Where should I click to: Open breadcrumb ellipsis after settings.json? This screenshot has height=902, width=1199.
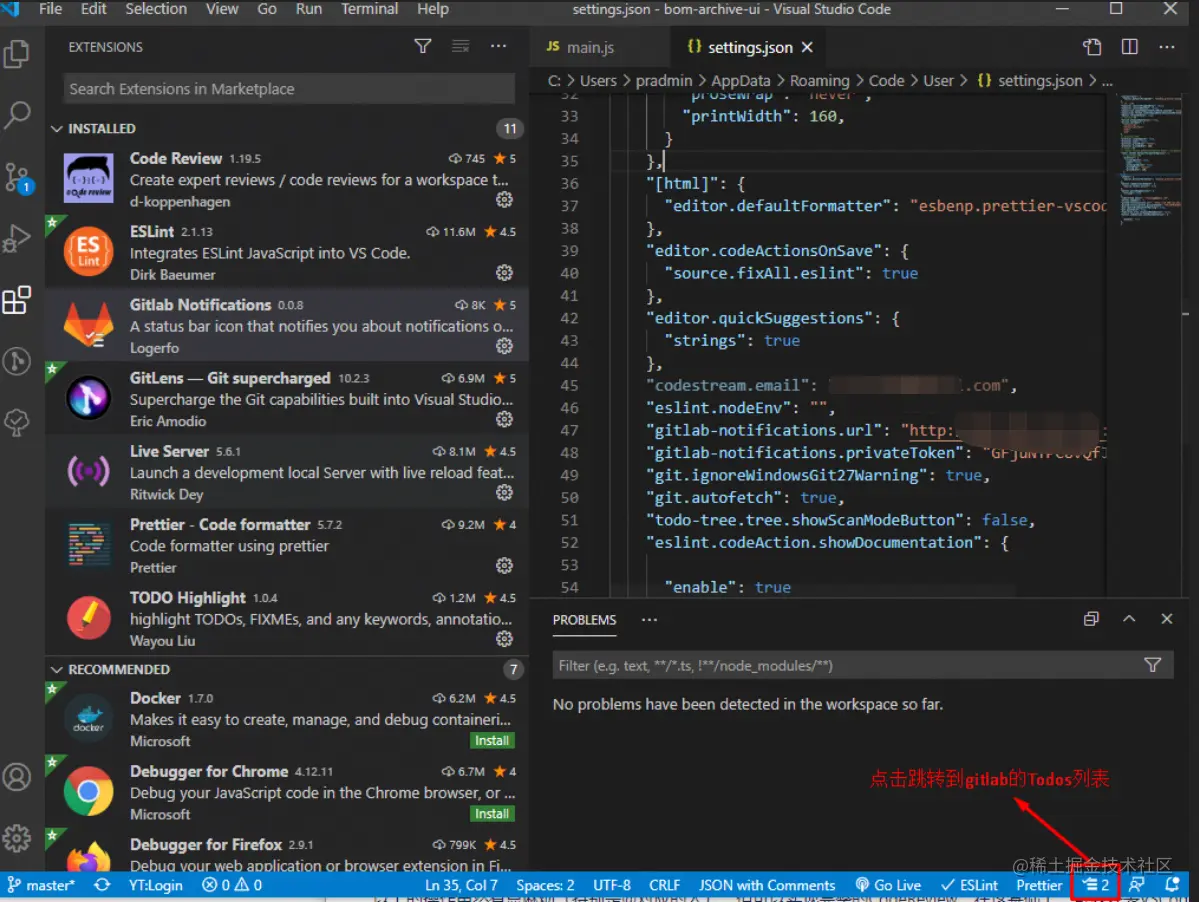click(x=1107, y=81)
